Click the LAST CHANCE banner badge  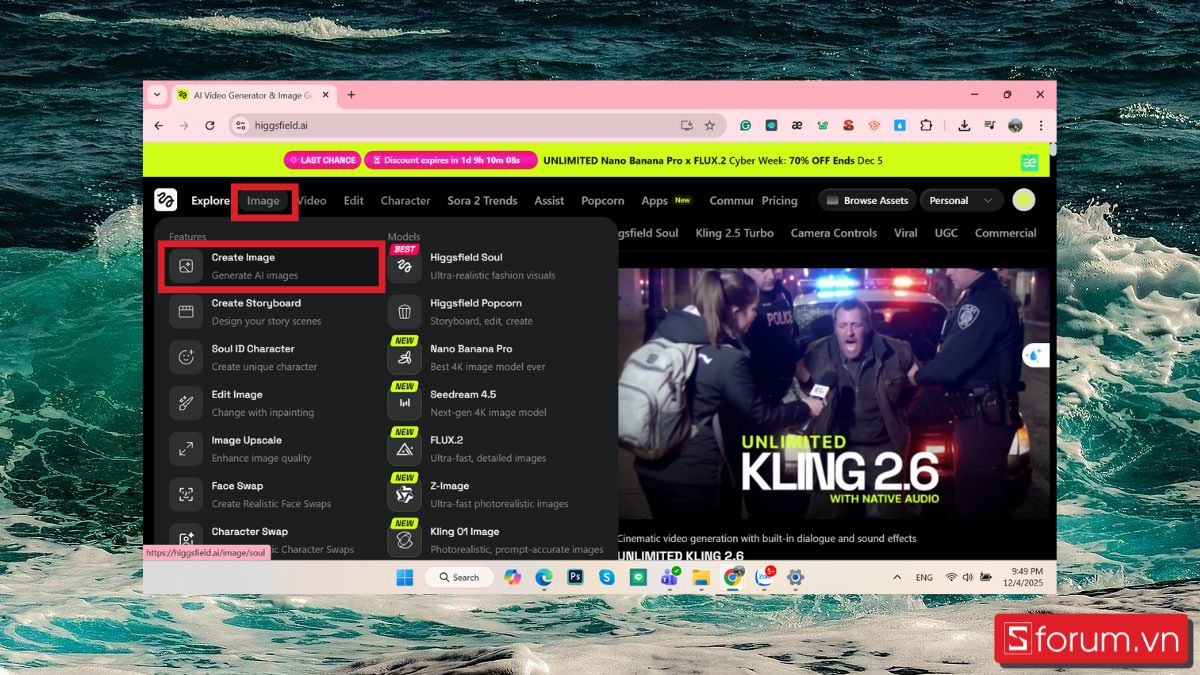tap(321, 160)
